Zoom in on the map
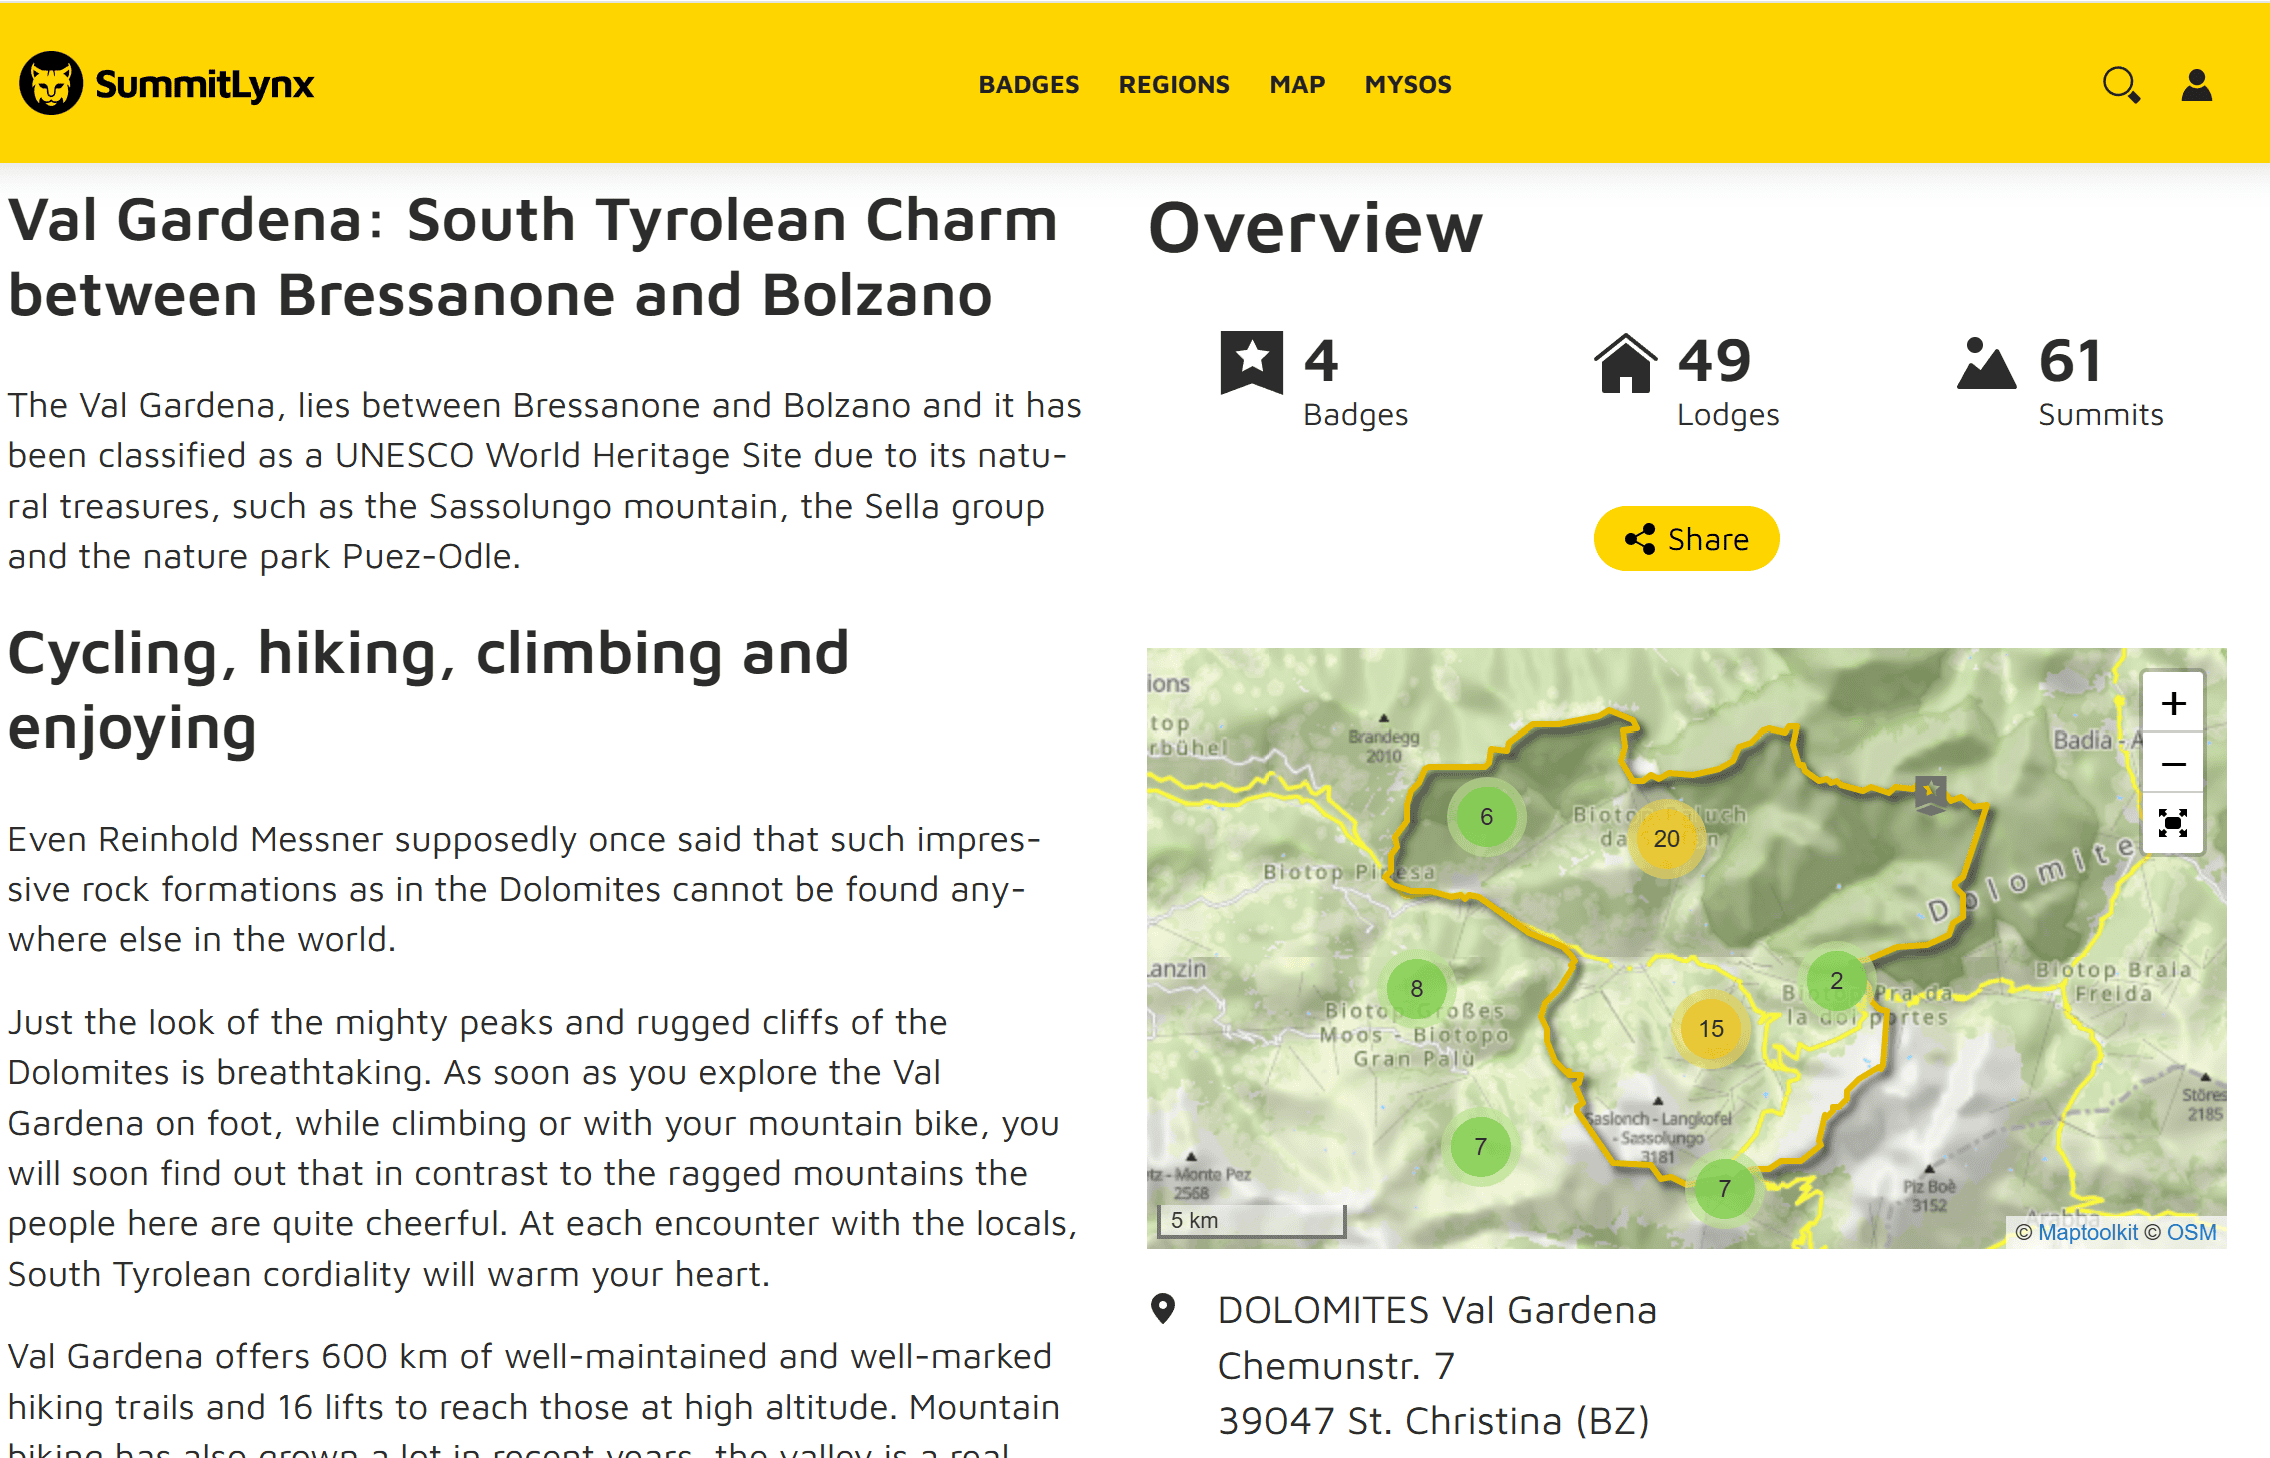Screen dimensions: 2270x1458 (x=2172, y=703)
